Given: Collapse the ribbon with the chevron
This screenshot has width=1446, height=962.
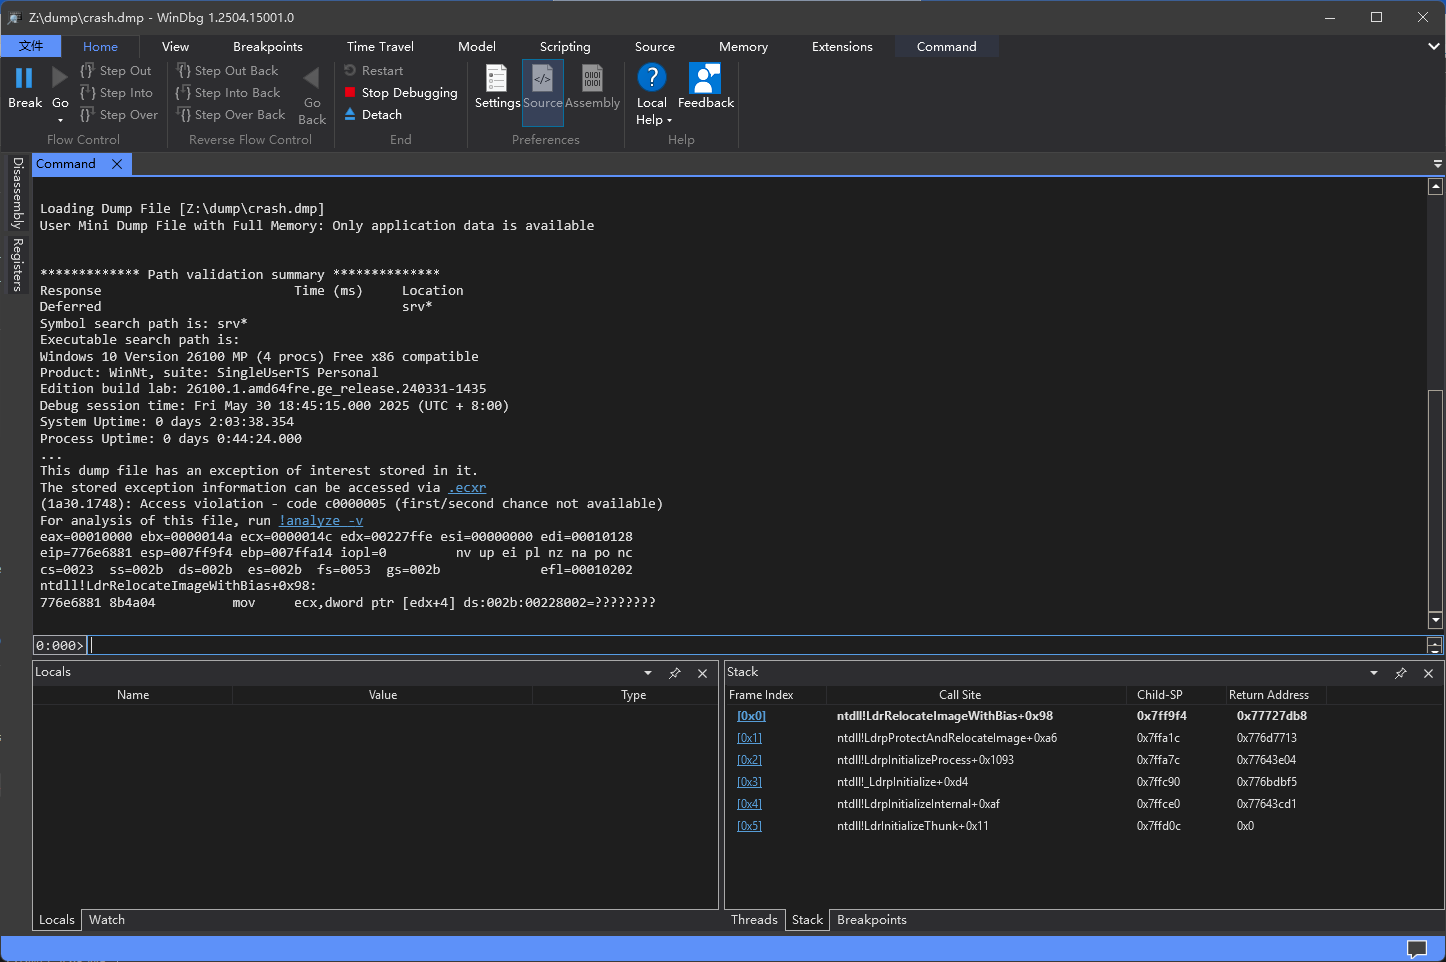Looking at the screenshot, I should tap(1434, 47).
